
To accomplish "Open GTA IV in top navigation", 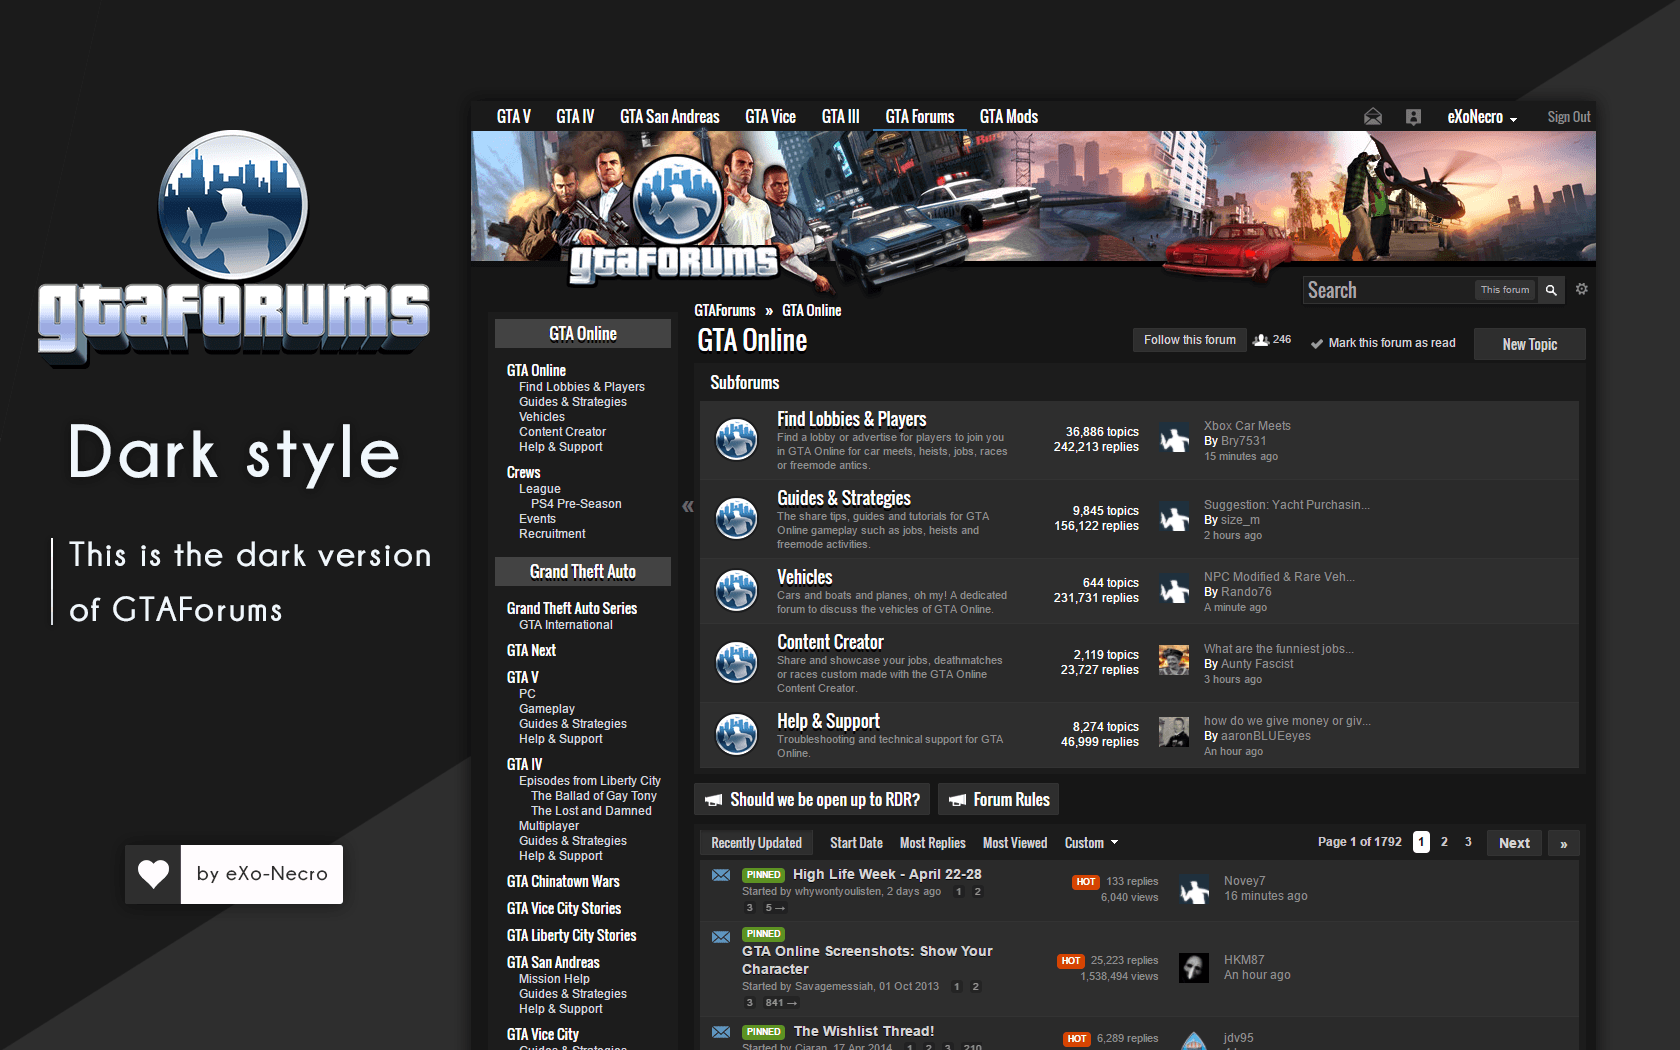I will (x=575, y=117).
